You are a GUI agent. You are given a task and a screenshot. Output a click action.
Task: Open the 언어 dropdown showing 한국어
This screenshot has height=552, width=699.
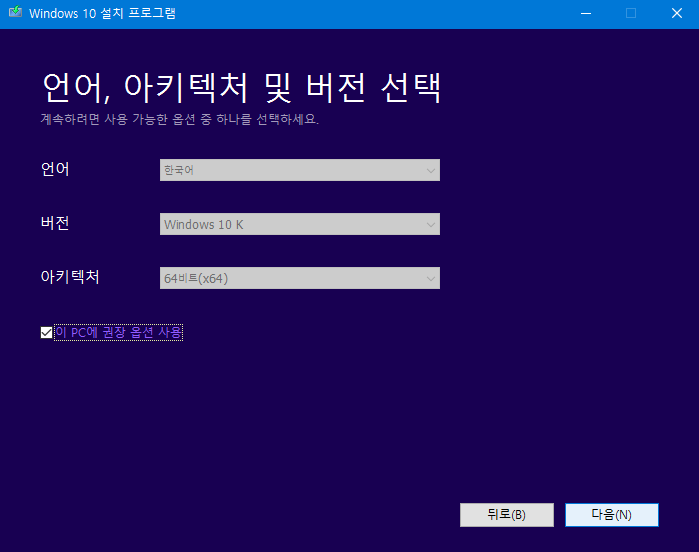[300, 170]
